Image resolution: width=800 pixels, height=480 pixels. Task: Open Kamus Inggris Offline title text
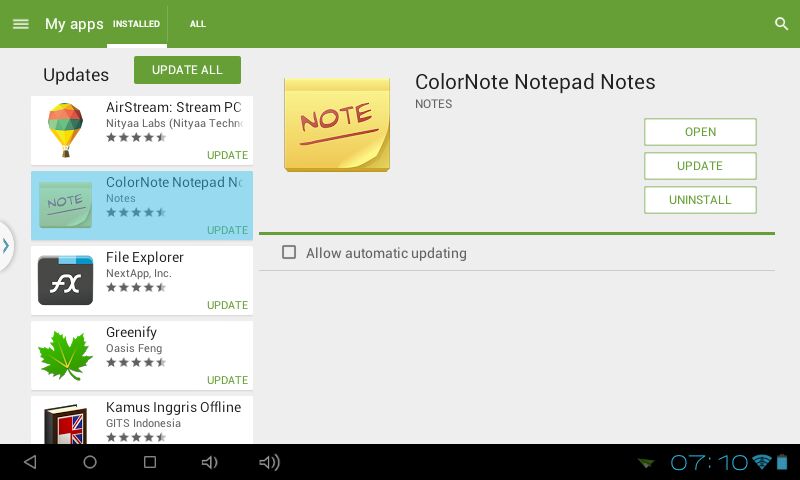tap(173, 407)
